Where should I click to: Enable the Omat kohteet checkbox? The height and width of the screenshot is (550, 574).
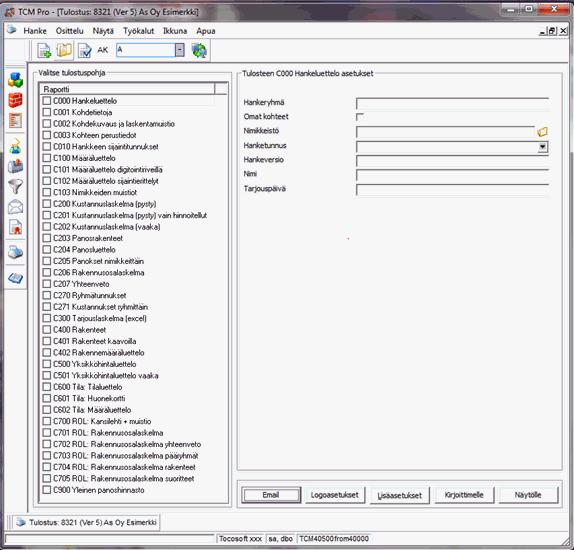pyautogui.click(x=360, y=117)
